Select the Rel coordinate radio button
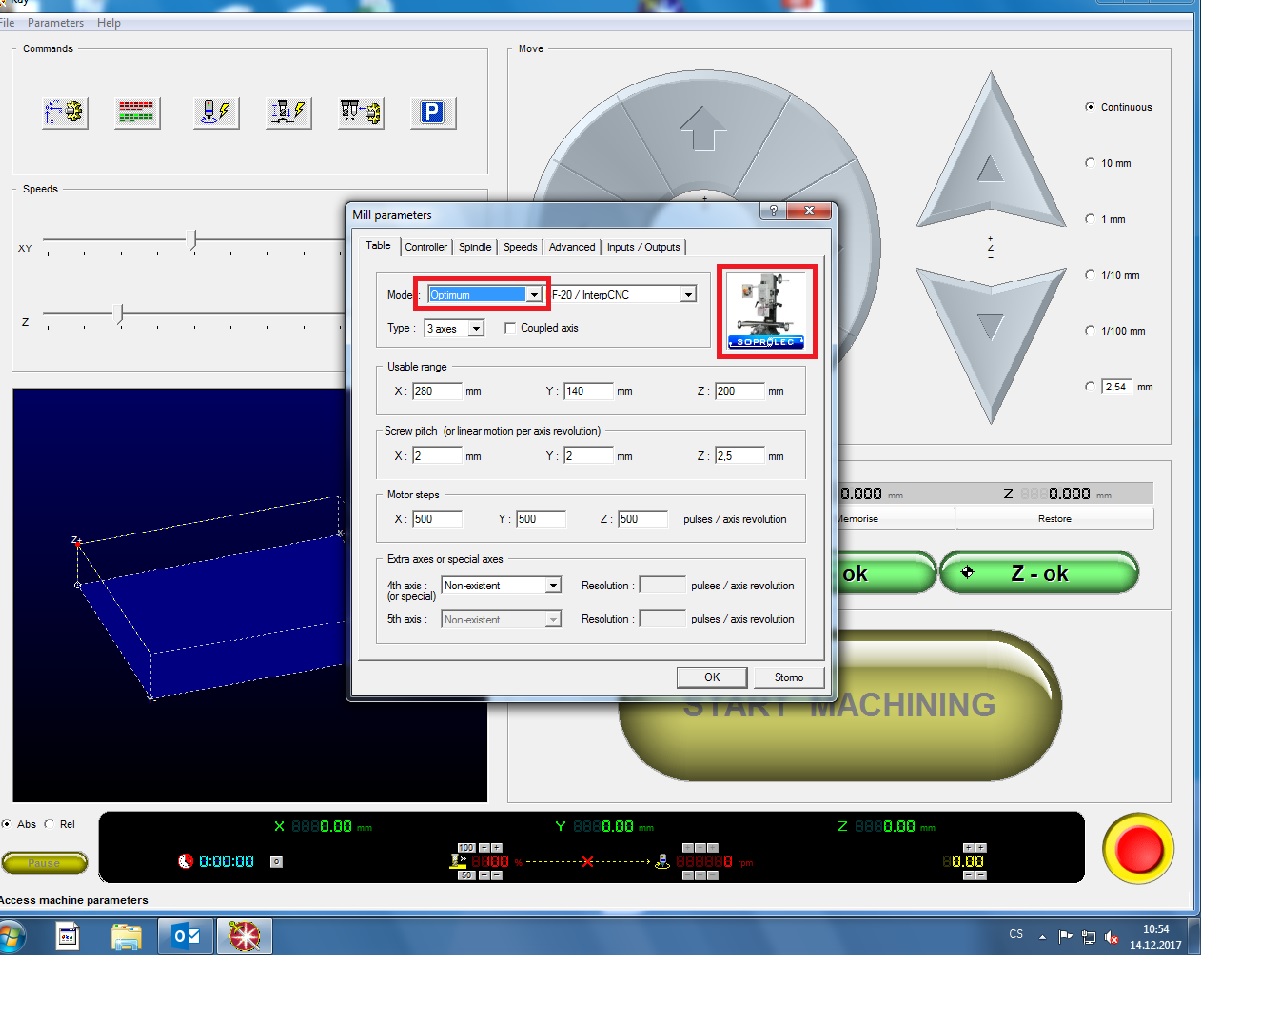Viewport: 1280px width, 1024px height. pos(49,824)
